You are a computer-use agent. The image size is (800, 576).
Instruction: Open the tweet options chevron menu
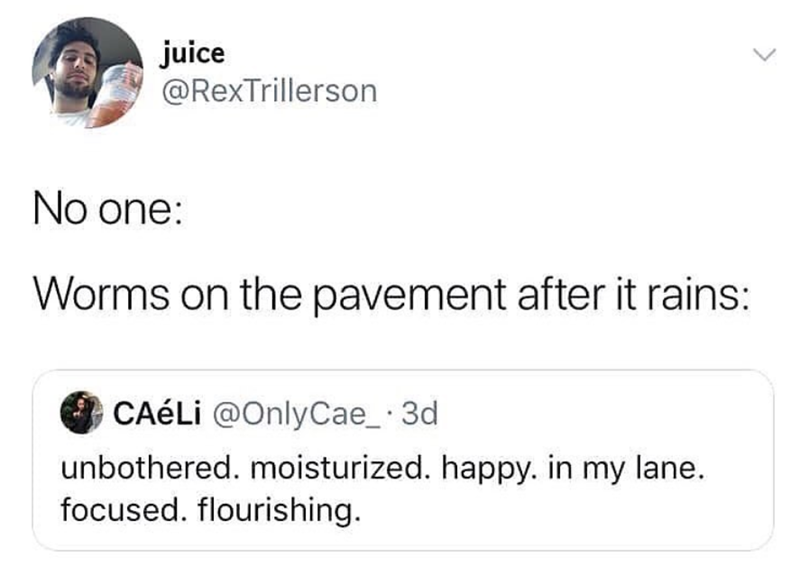(x=762, y=56)
